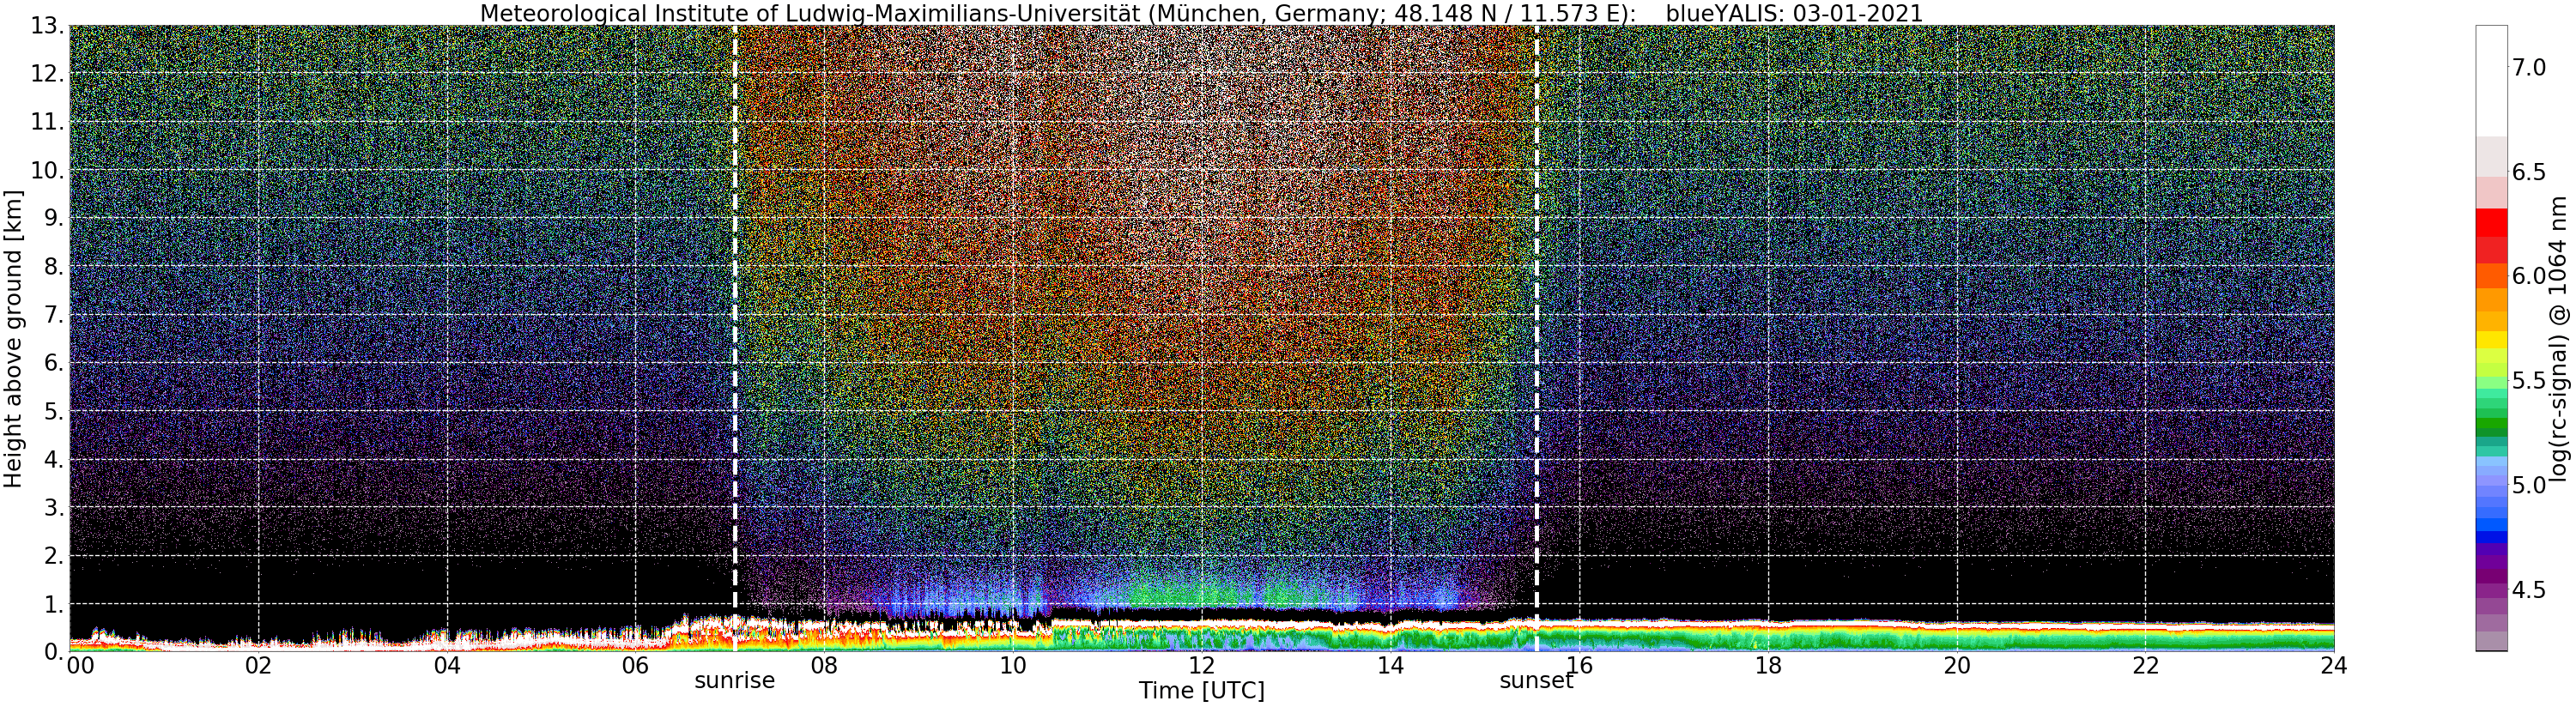Click the "5." height axis tick label
2576x707 pixels.
[53, 411]
